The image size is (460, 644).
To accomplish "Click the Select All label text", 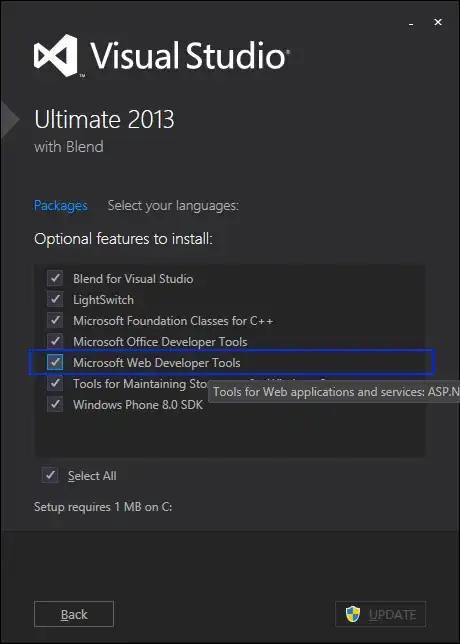I will click(92, 476).
